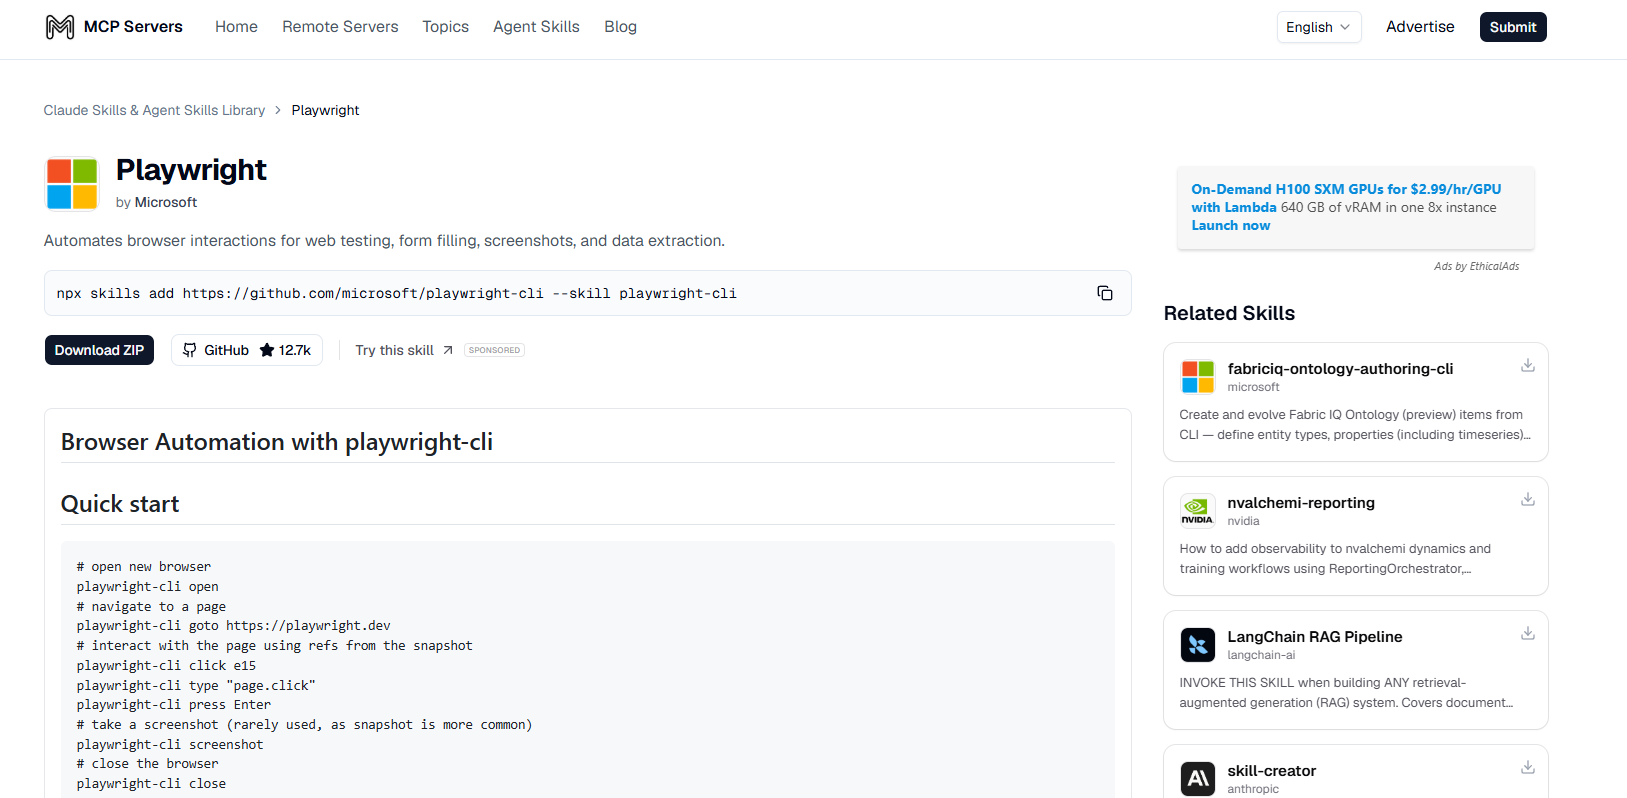
Task: Click the npx skills add command text
Action: 396,293
